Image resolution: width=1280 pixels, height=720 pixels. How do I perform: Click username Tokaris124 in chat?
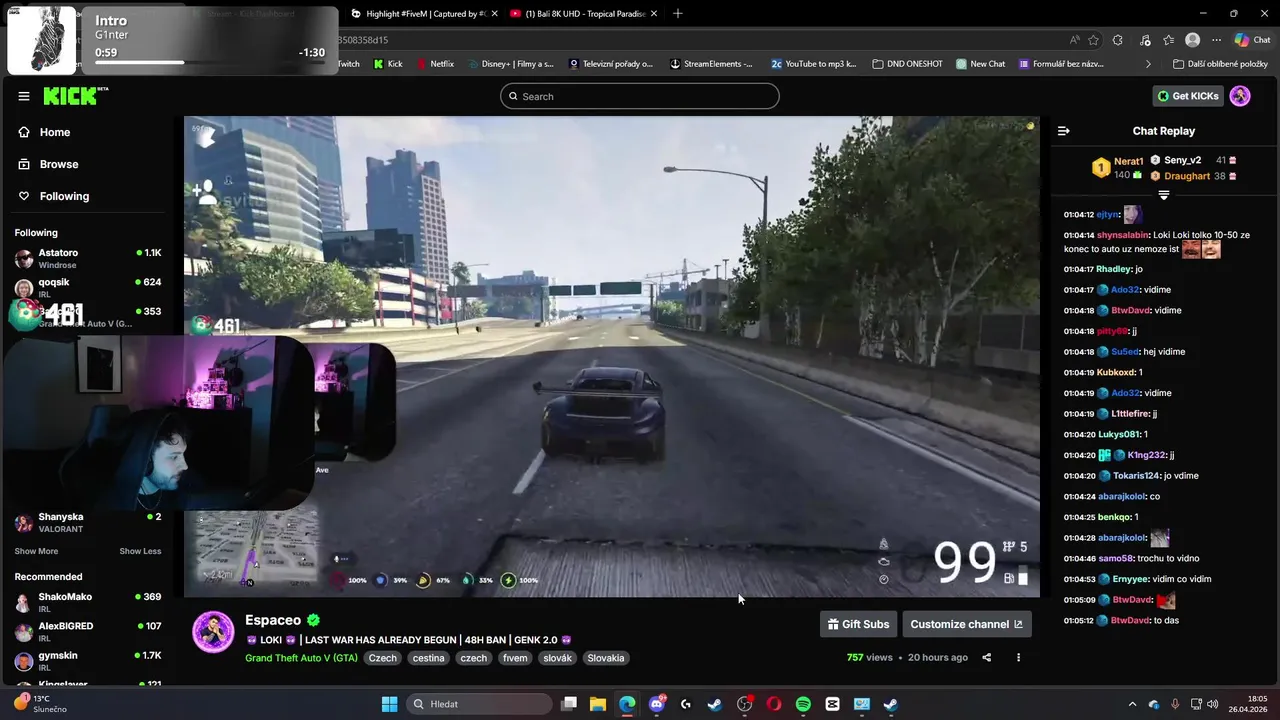click(x=1136, y=476)
